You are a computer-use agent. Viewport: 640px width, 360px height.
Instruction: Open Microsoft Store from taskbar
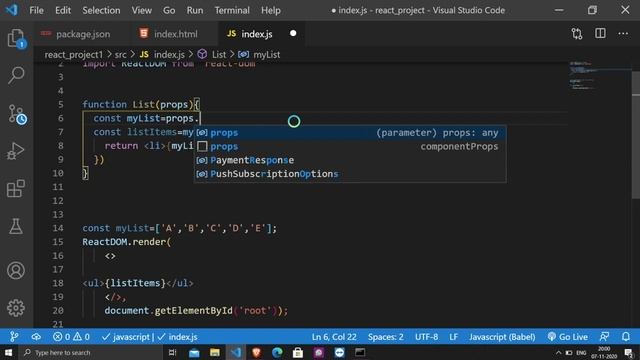click(298, 352)
